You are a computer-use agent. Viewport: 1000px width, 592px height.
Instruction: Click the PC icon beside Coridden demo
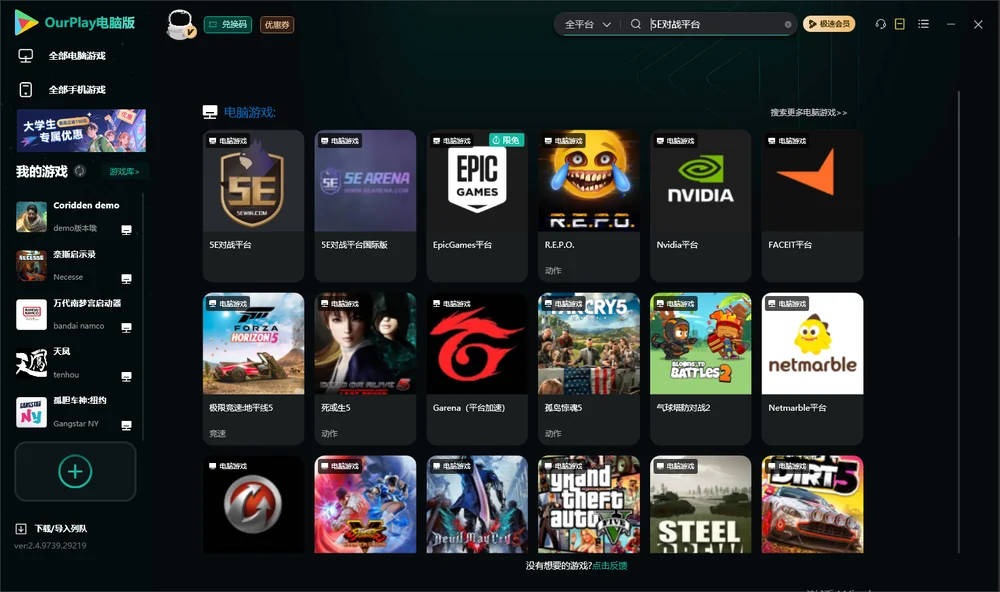pos(126,230)
